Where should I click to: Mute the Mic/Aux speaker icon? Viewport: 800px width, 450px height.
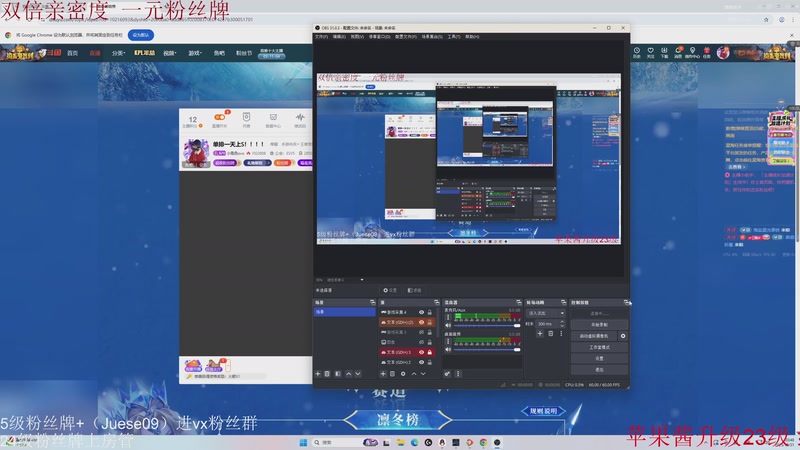click(448, 326)
